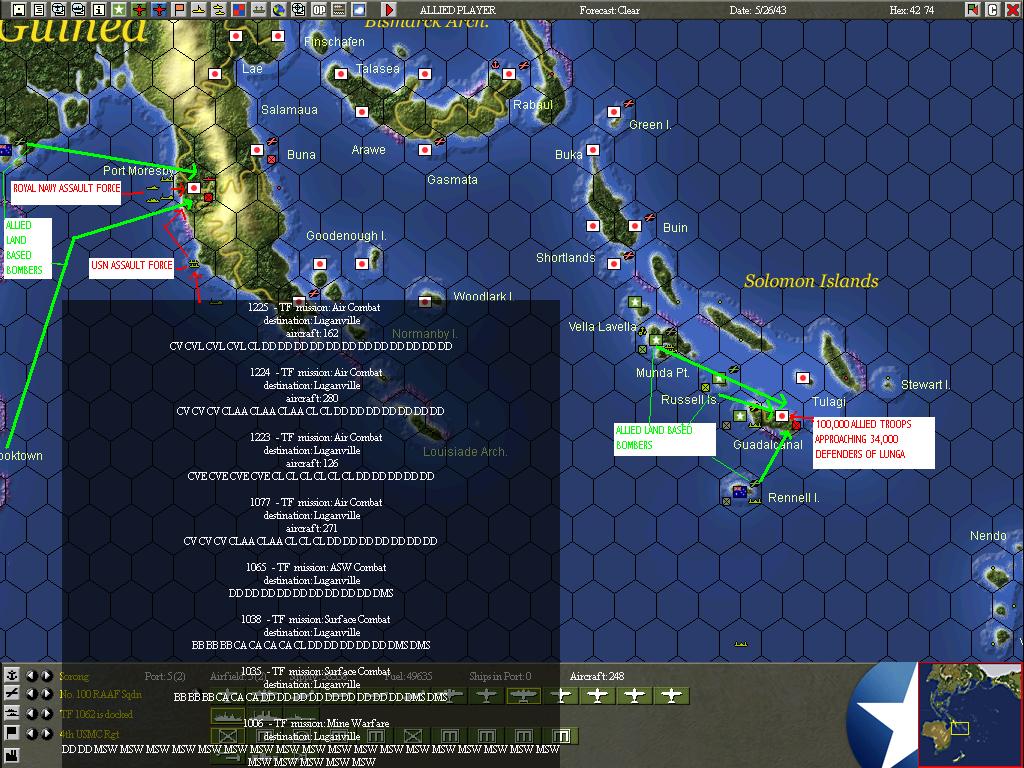Click the red and blue checkered squares icon

pos(238,10)
